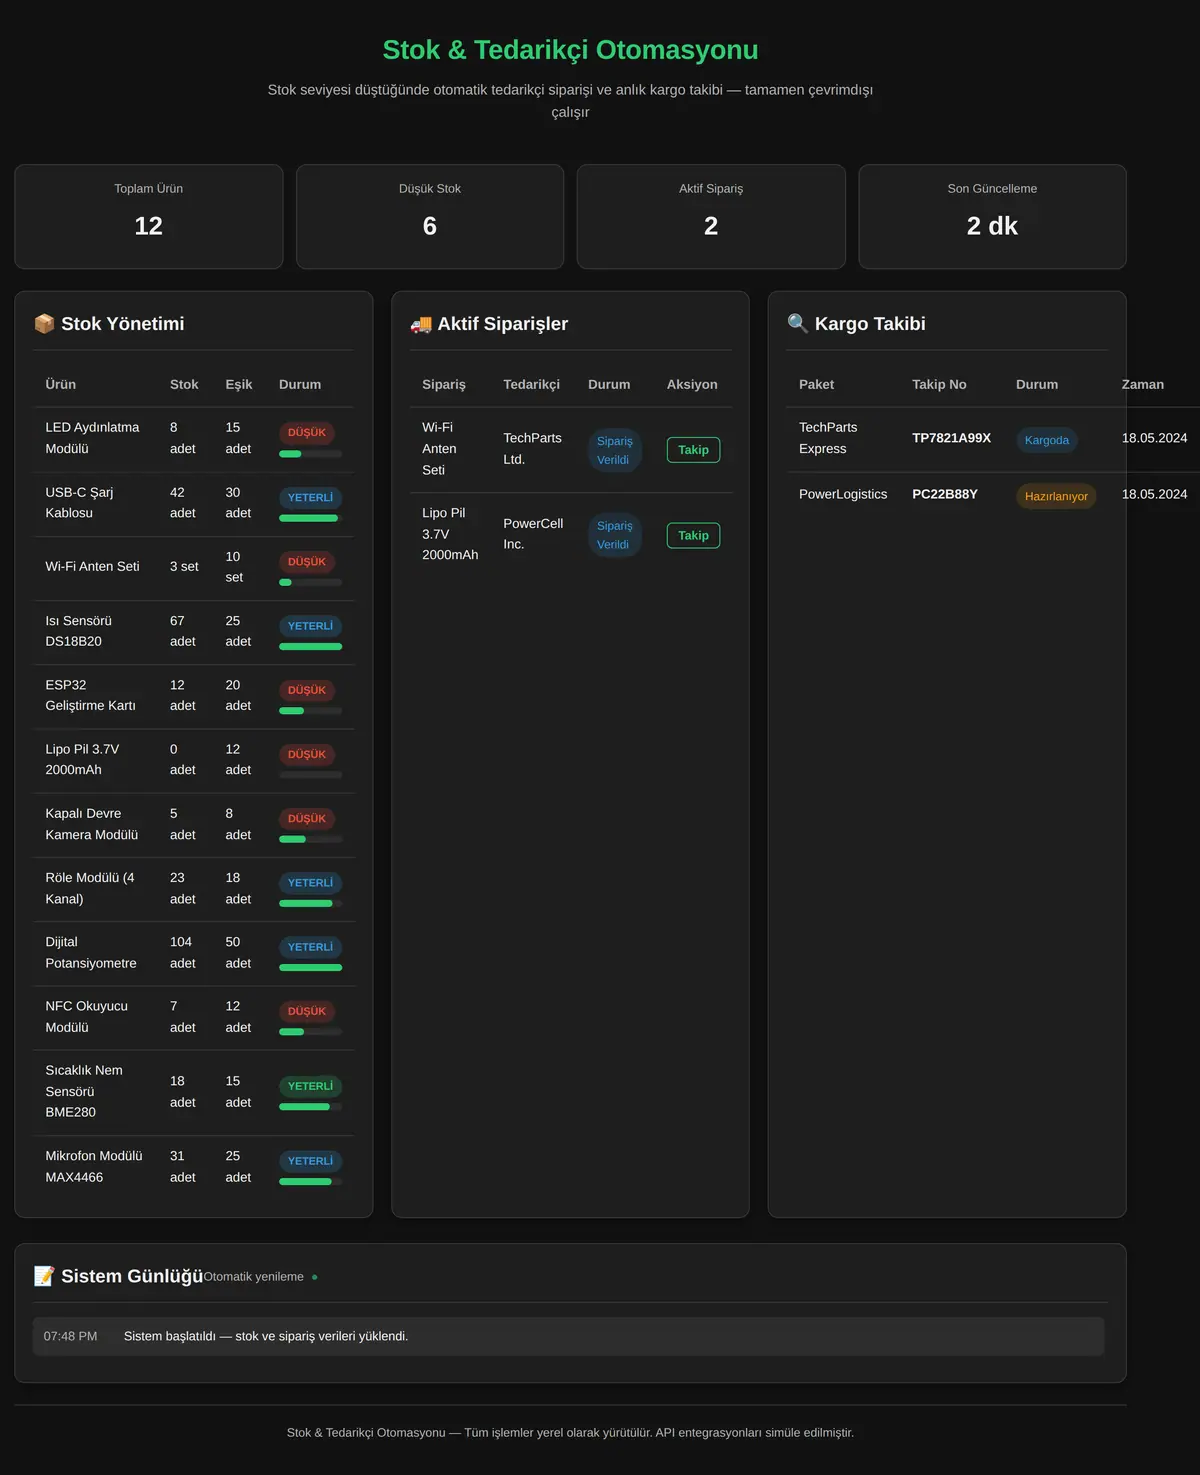Screen dimensions: 1200x1475
Task: Click the truck icon beside Aktif Siparişler
Action: [x=421, y=324]
